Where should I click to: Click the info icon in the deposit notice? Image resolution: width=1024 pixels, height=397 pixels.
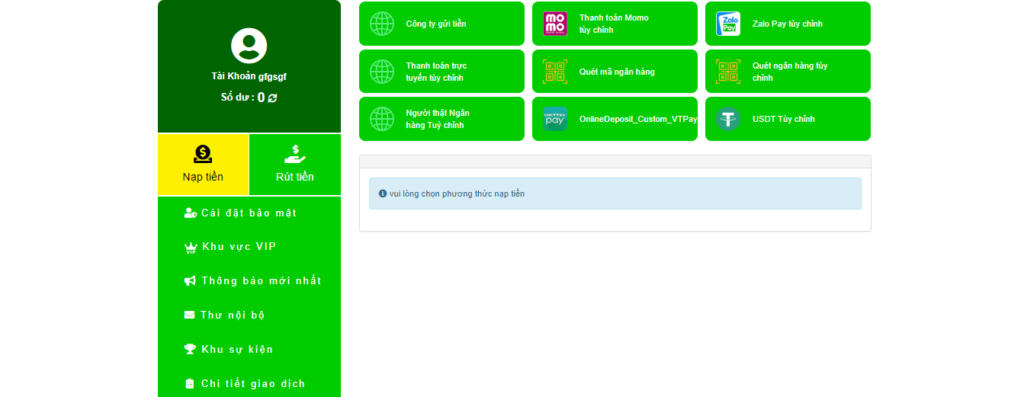click(x=383, y=194)
